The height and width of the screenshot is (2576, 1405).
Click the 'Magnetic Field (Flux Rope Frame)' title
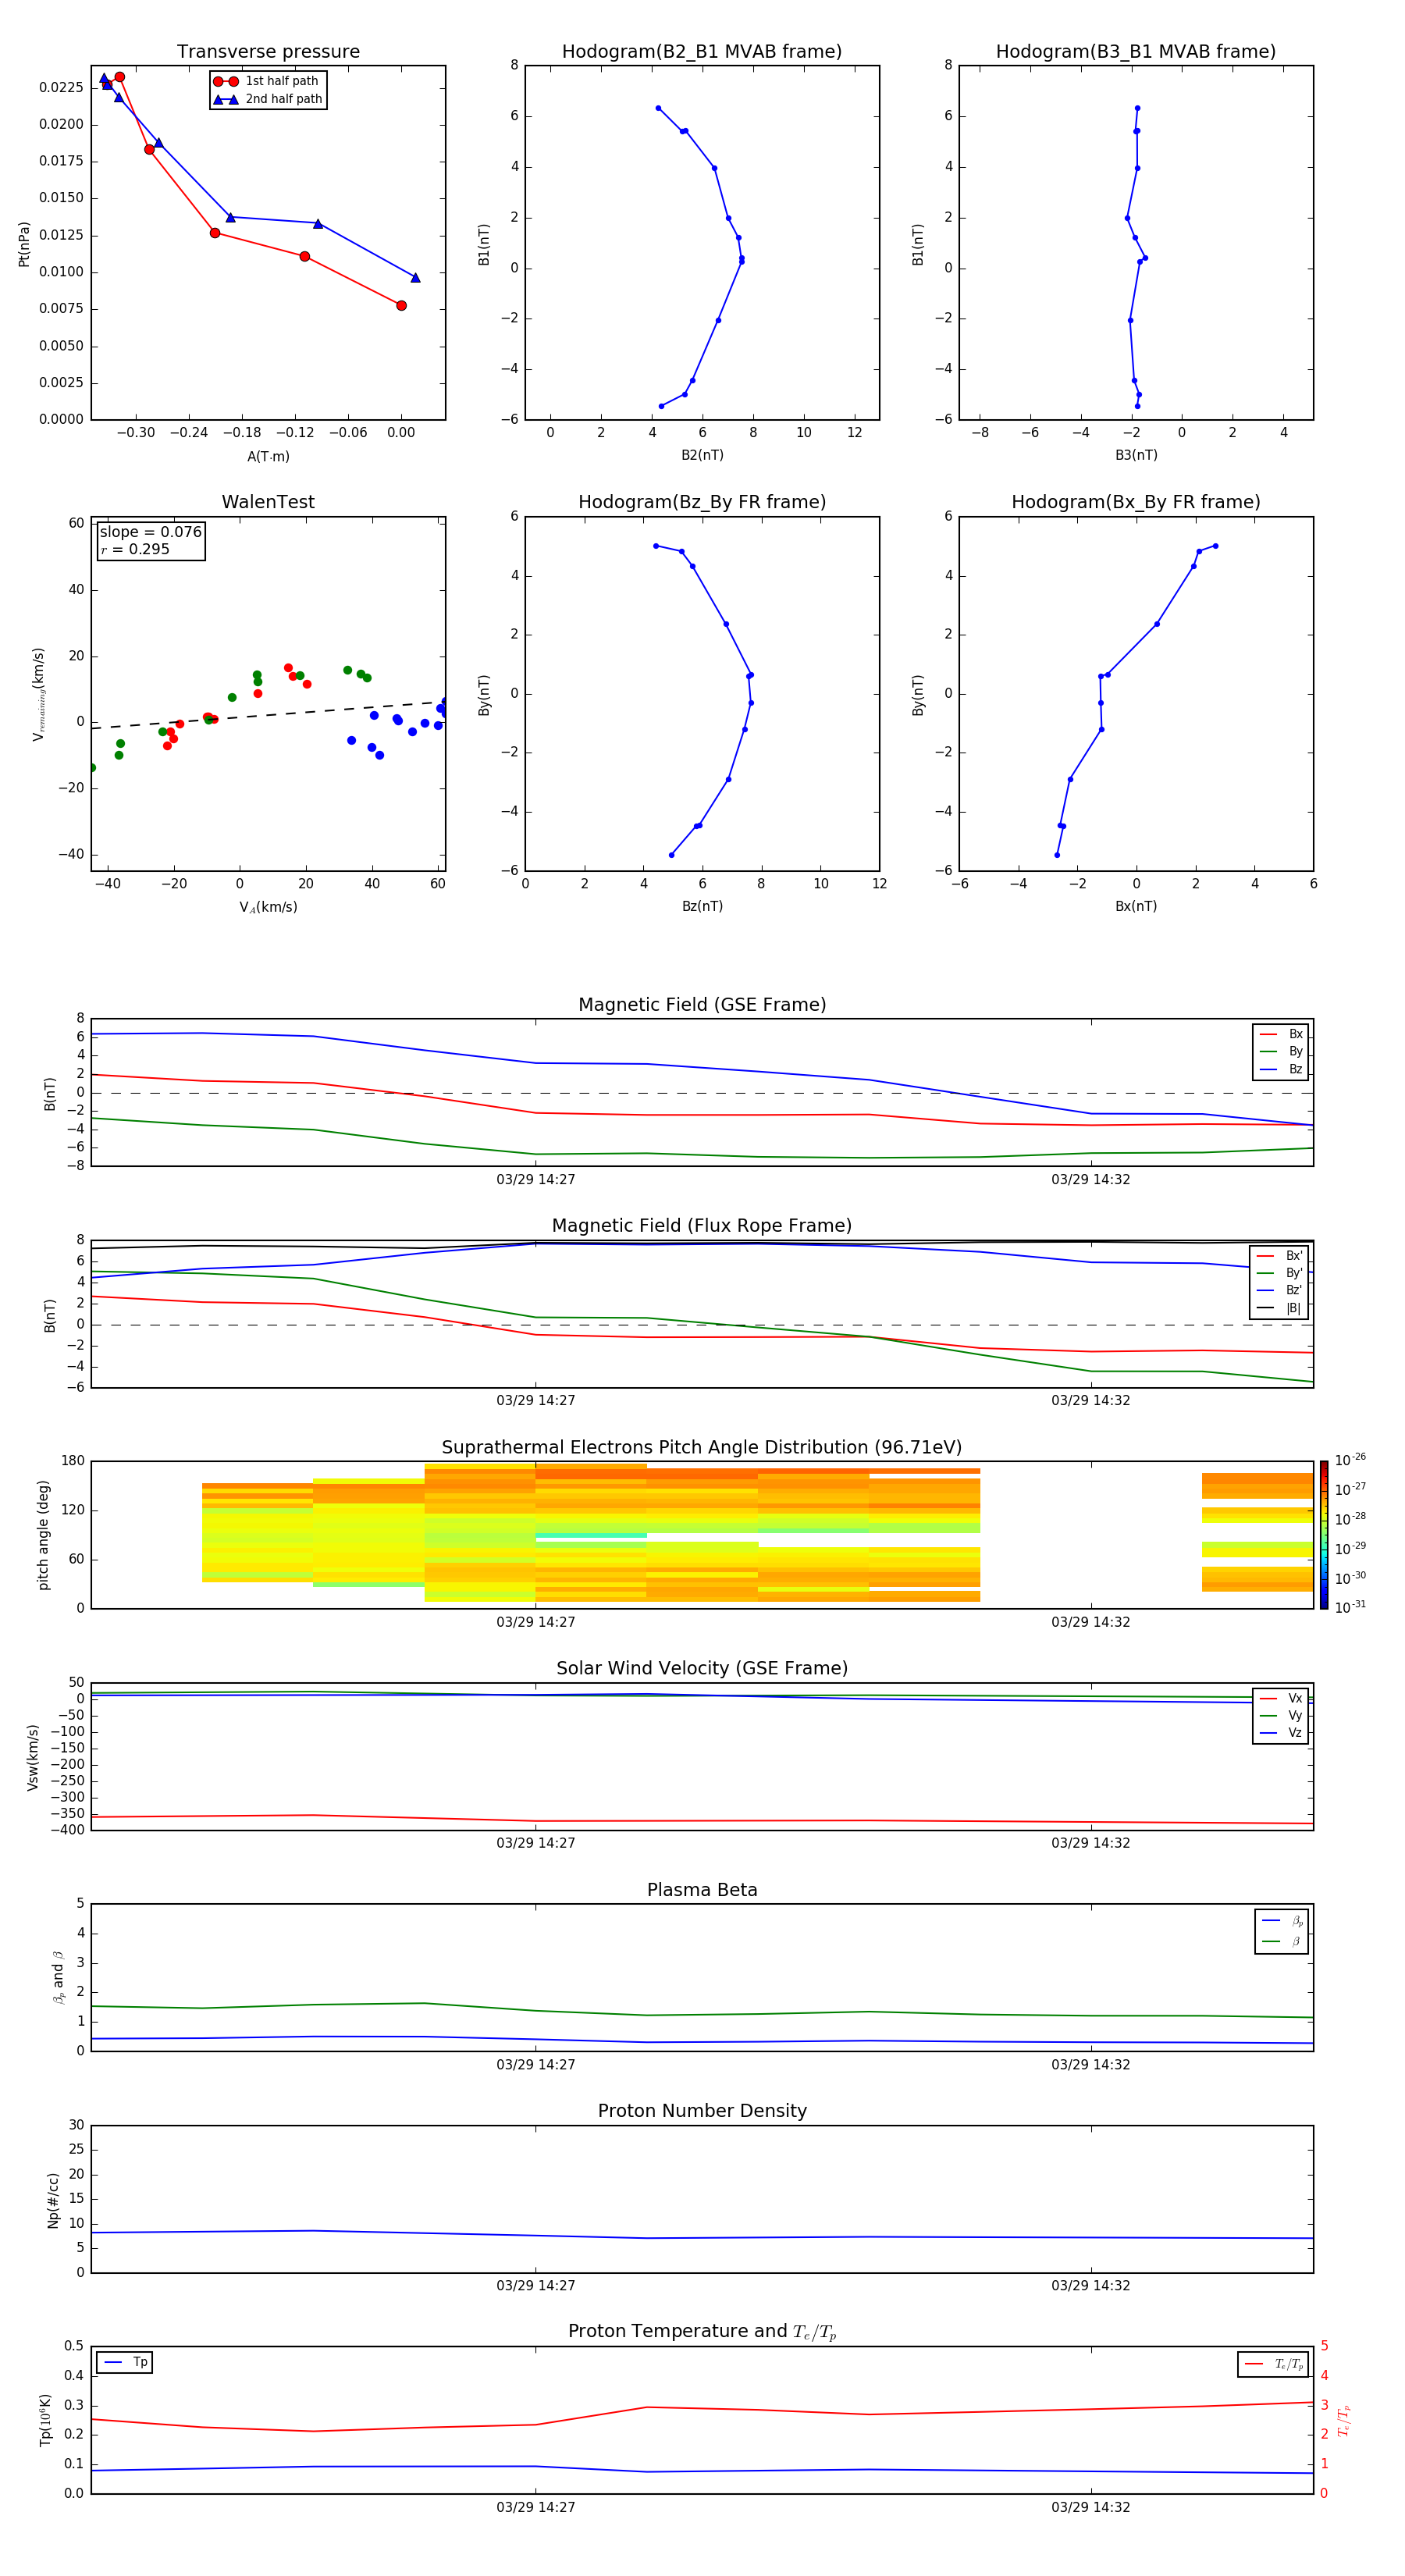tap(702, 1226)
